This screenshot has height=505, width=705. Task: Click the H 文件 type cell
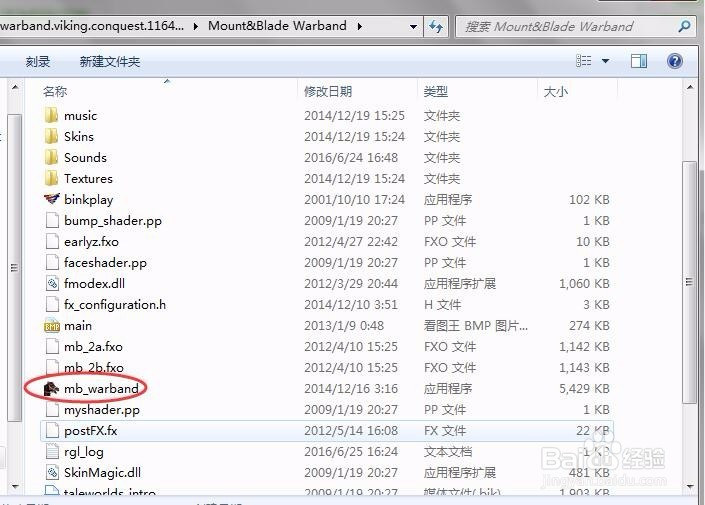pyautogui.click(x=442, y=305)
